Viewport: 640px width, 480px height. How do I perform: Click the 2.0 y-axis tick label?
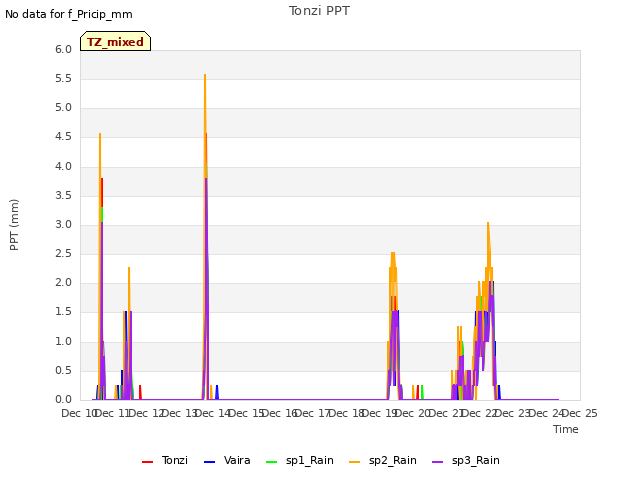[63, 282]
